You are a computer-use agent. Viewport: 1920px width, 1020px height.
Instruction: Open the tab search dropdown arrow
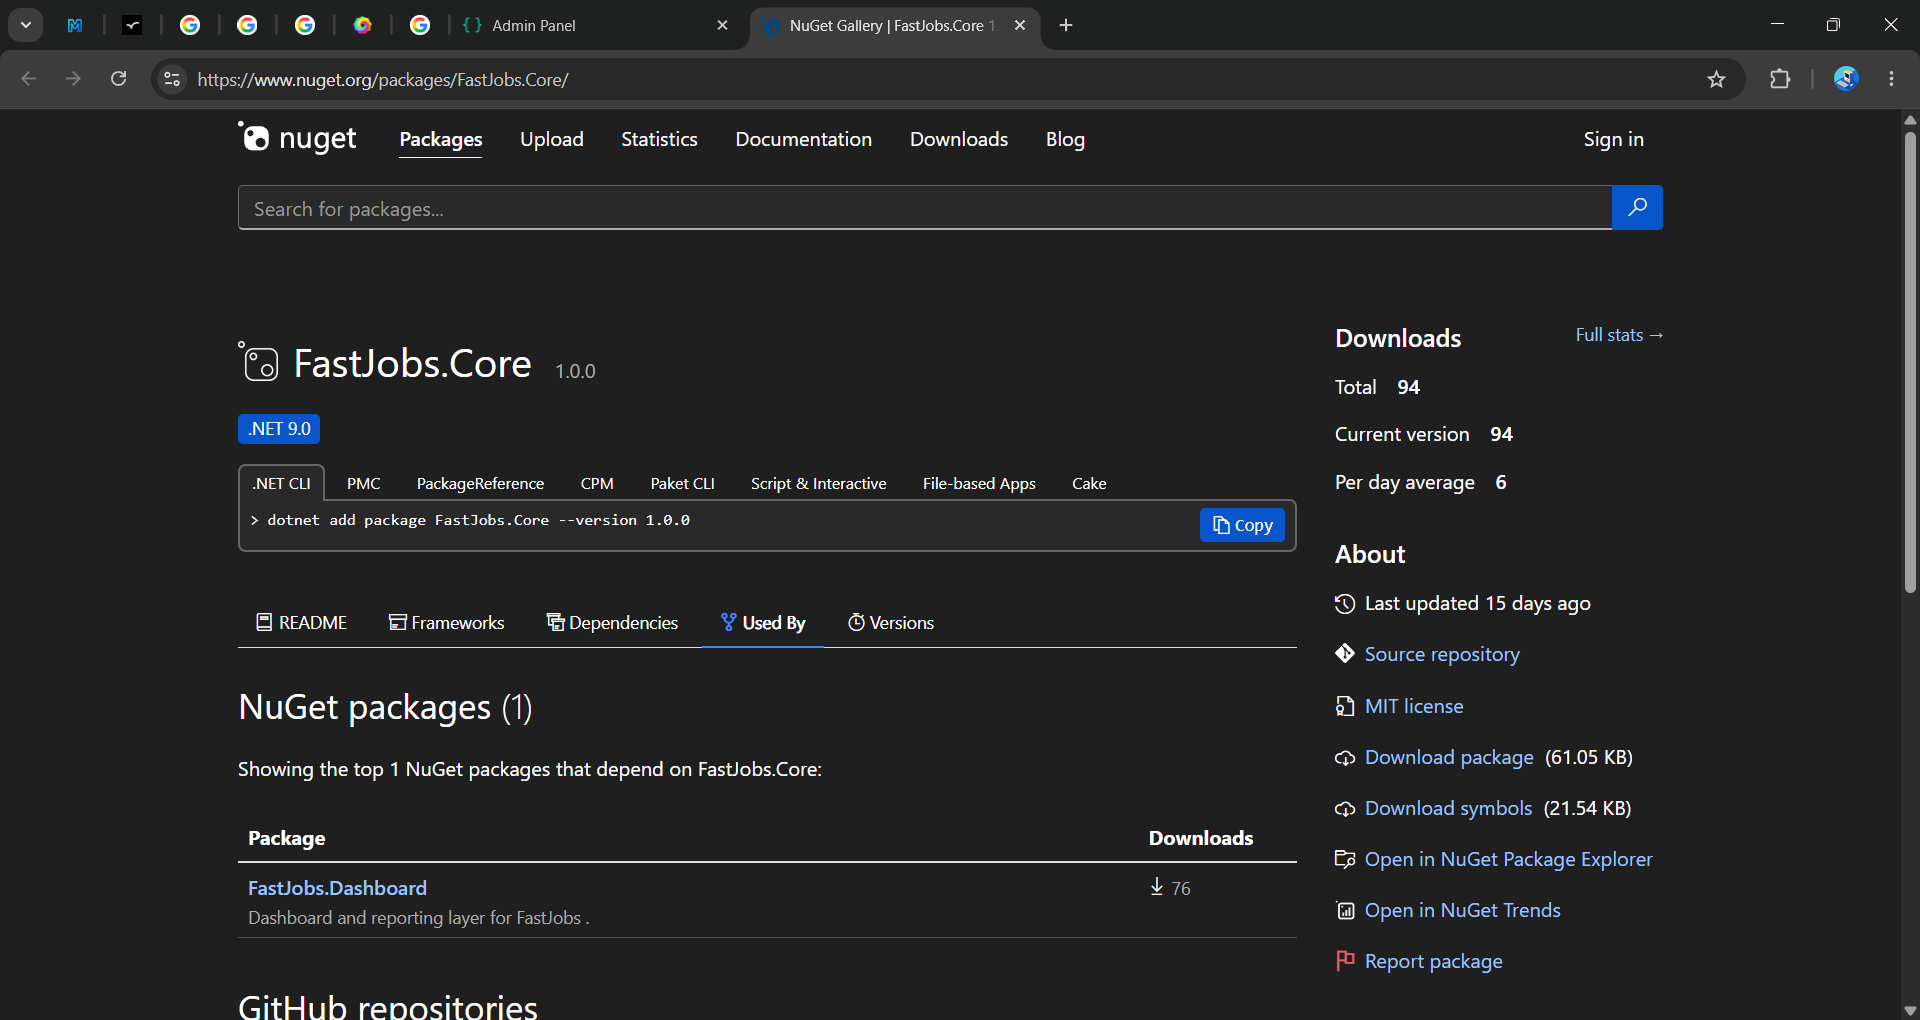pos(26,25)
